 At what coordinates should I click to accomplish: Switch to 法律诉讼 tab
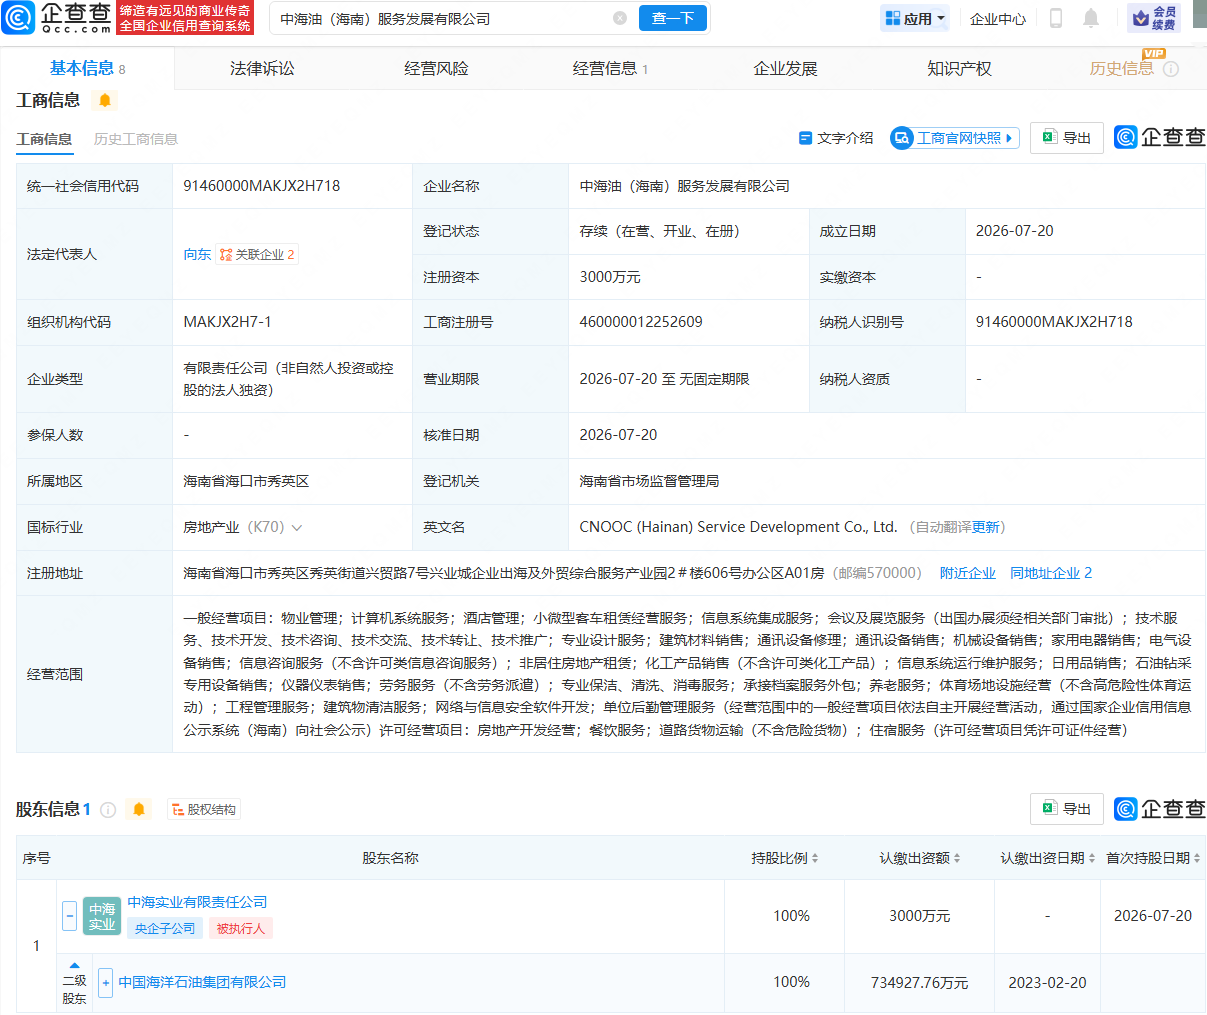tap(262, 68)
